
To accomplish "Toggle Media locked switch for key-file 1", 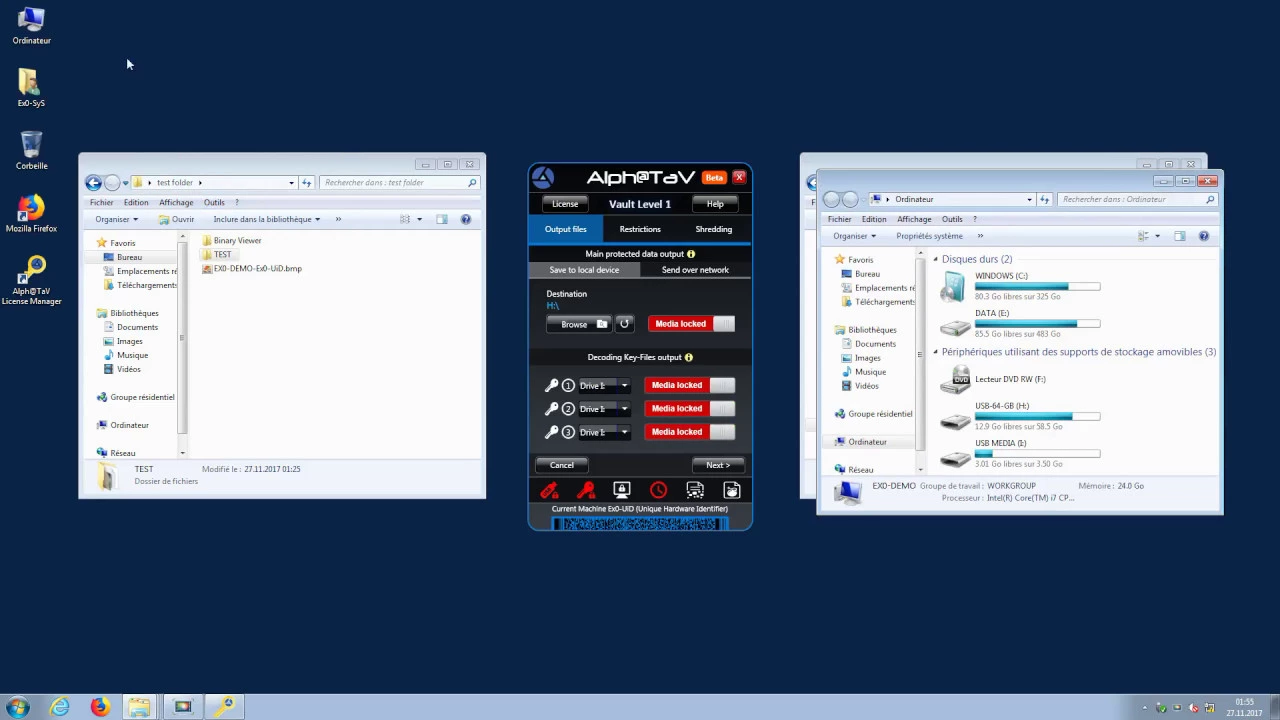I will click(x=689, y=385).
